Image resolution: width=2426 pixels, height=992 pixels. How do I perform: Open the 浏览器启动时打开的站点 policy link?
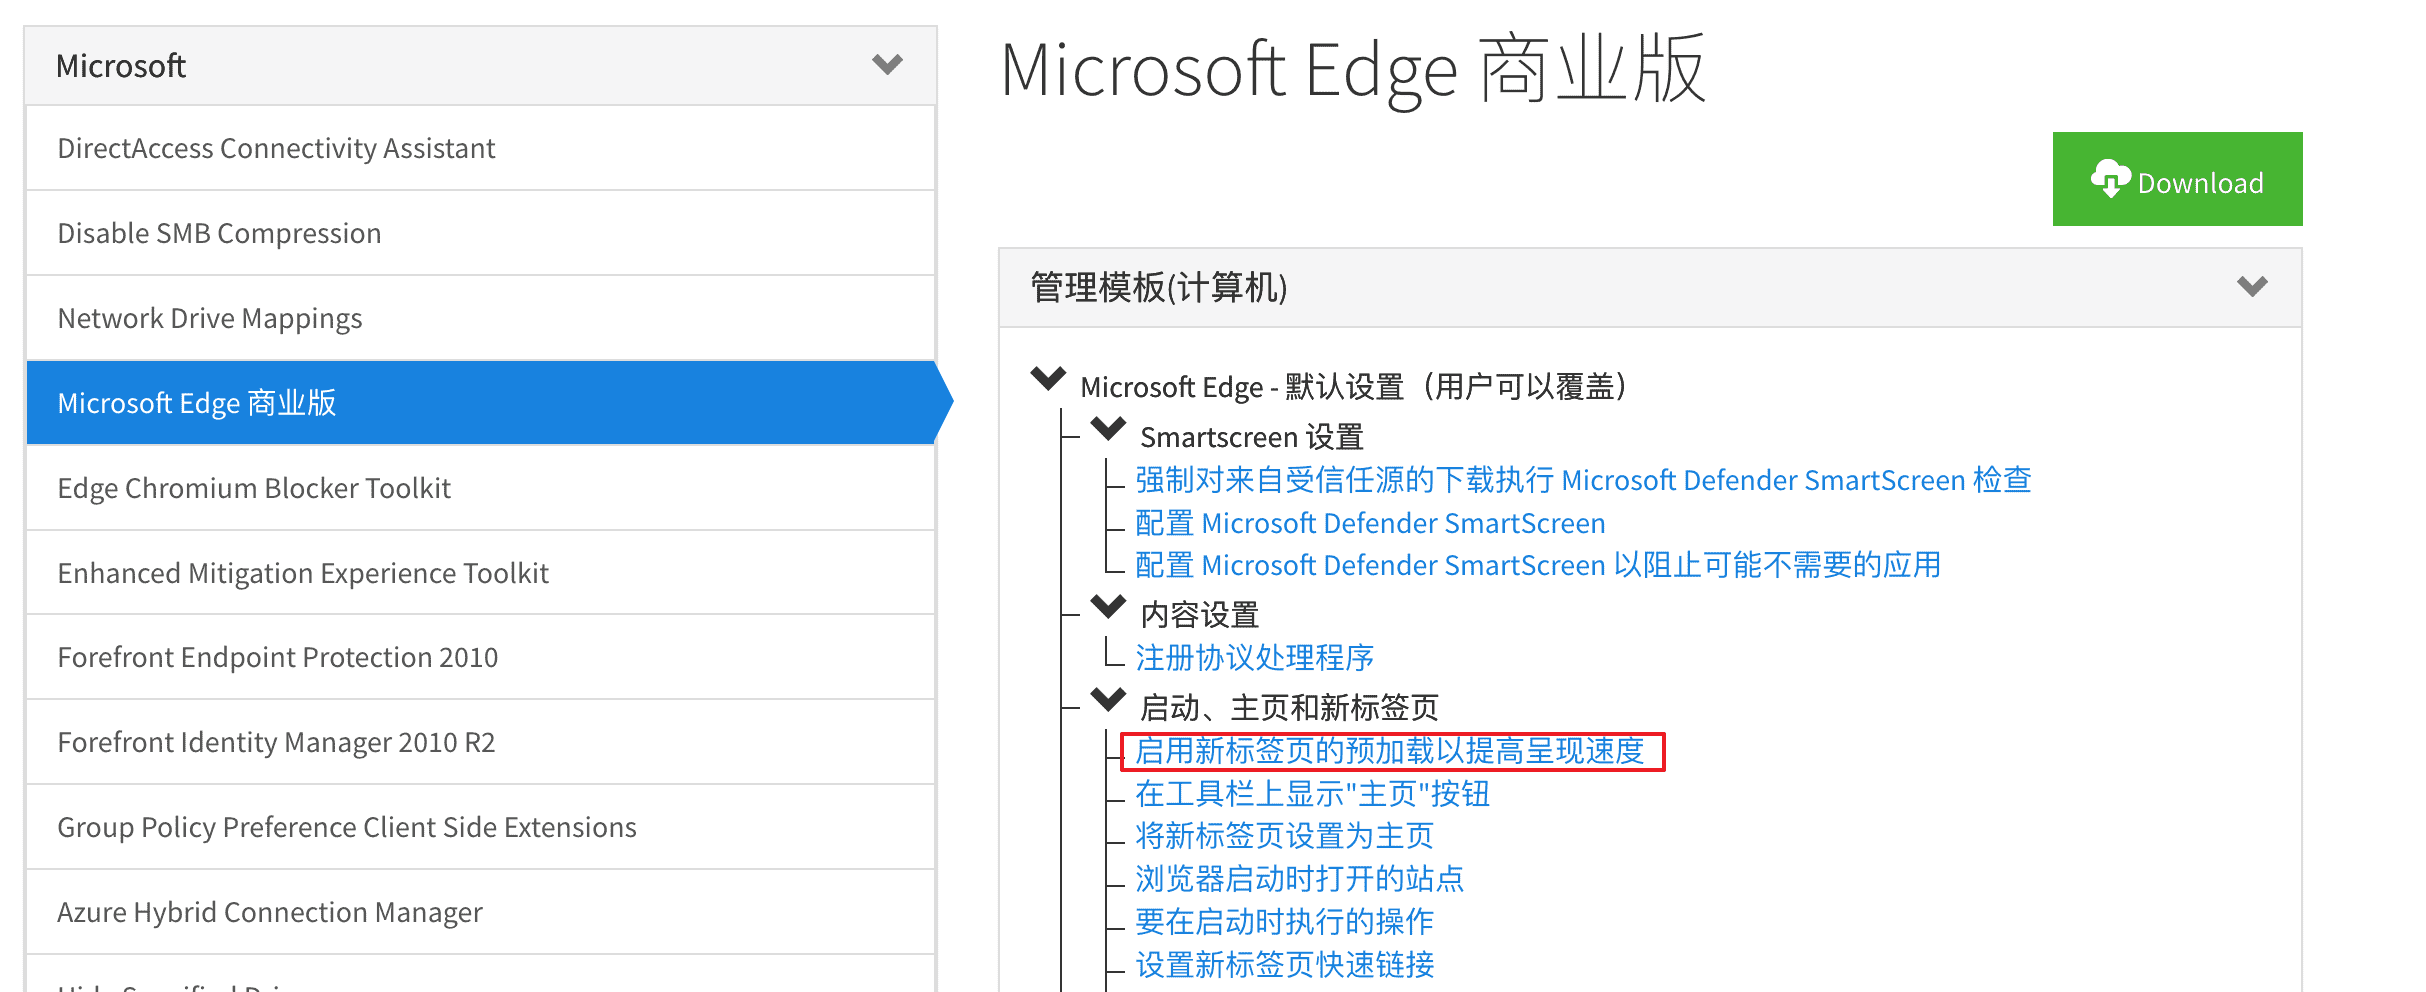point(1299,879)
